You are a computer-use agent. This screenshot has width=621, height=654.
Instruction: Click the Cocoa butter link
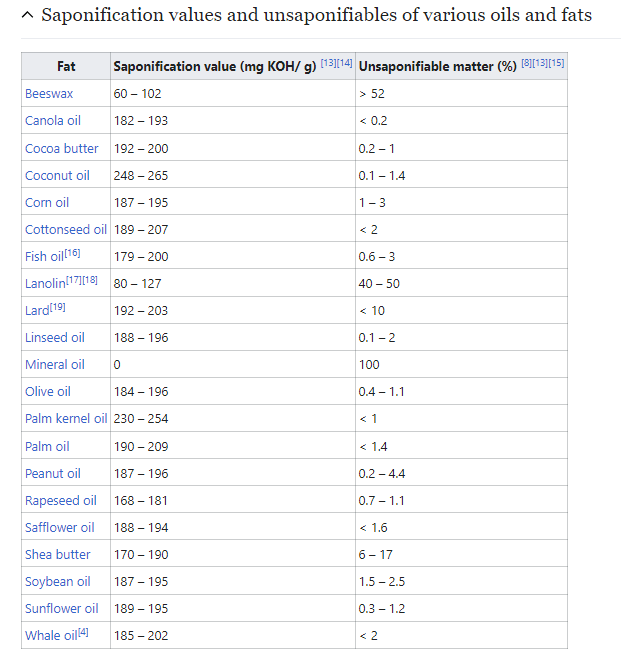pyautogui.click(x=61, y=148)
